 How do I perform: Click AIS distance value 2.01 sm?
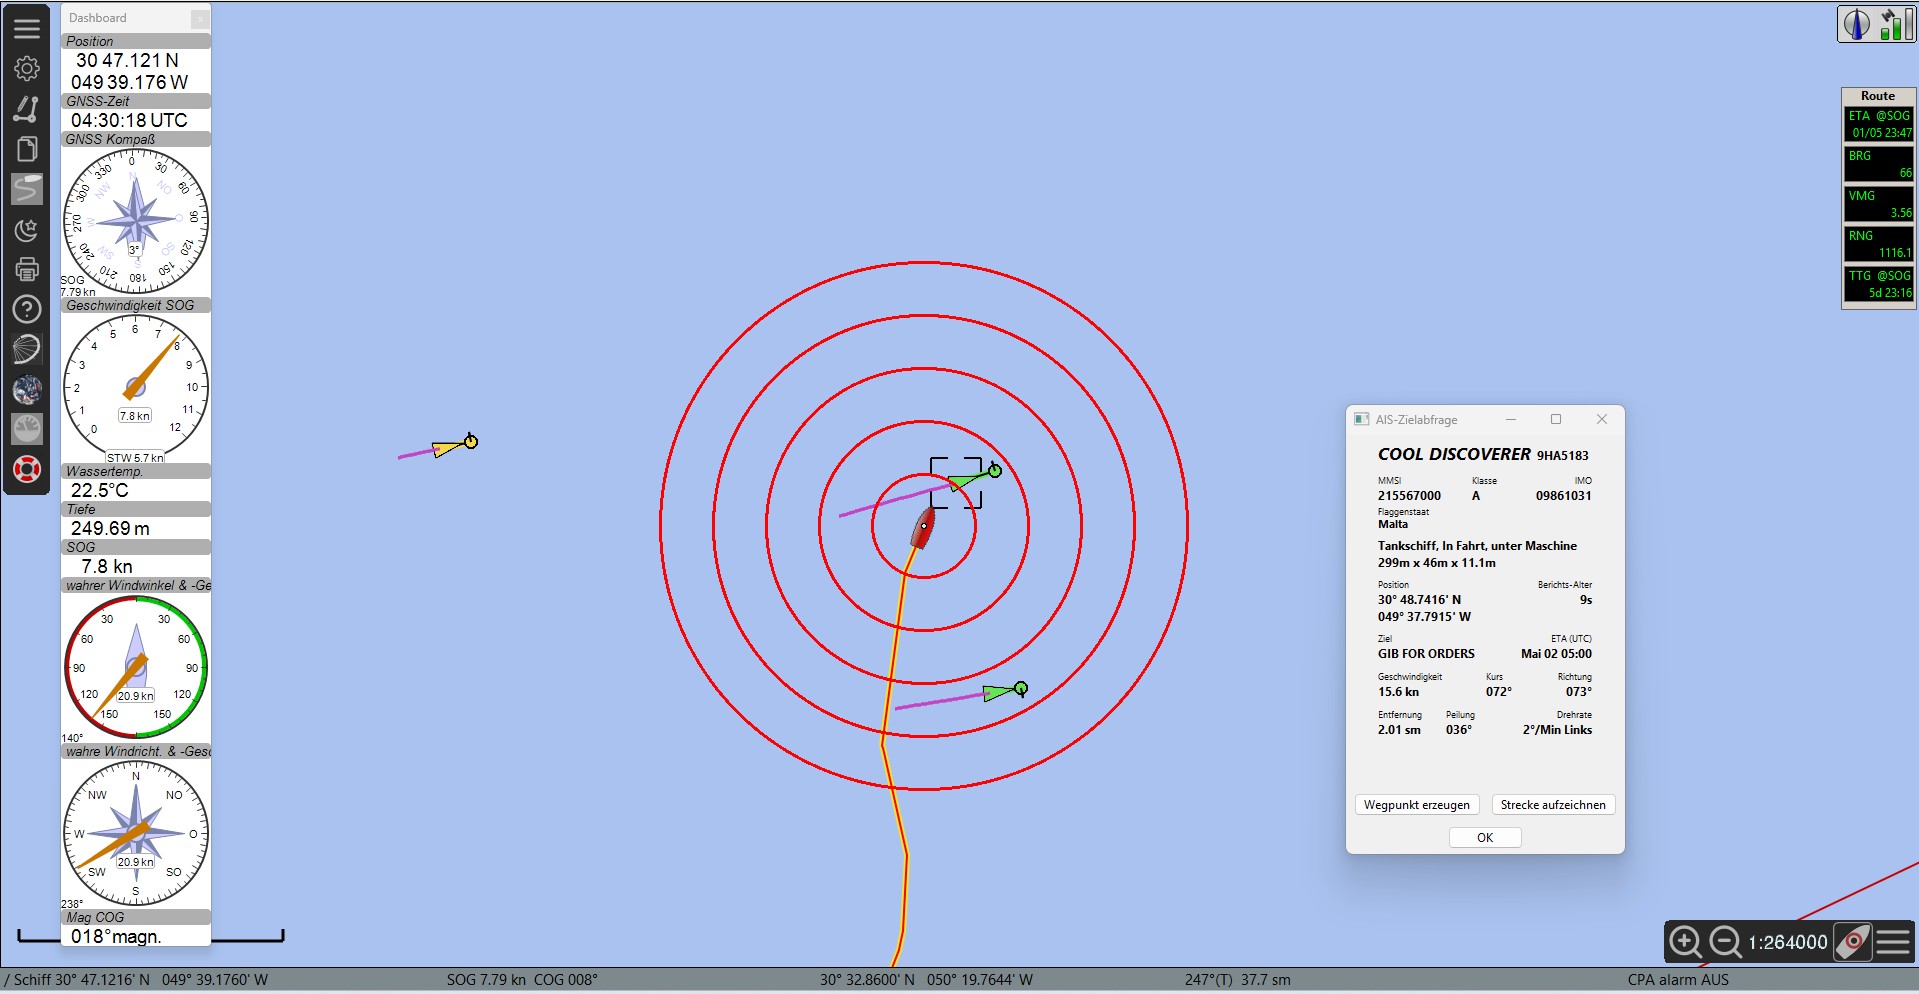click(x=1399, y=730)
